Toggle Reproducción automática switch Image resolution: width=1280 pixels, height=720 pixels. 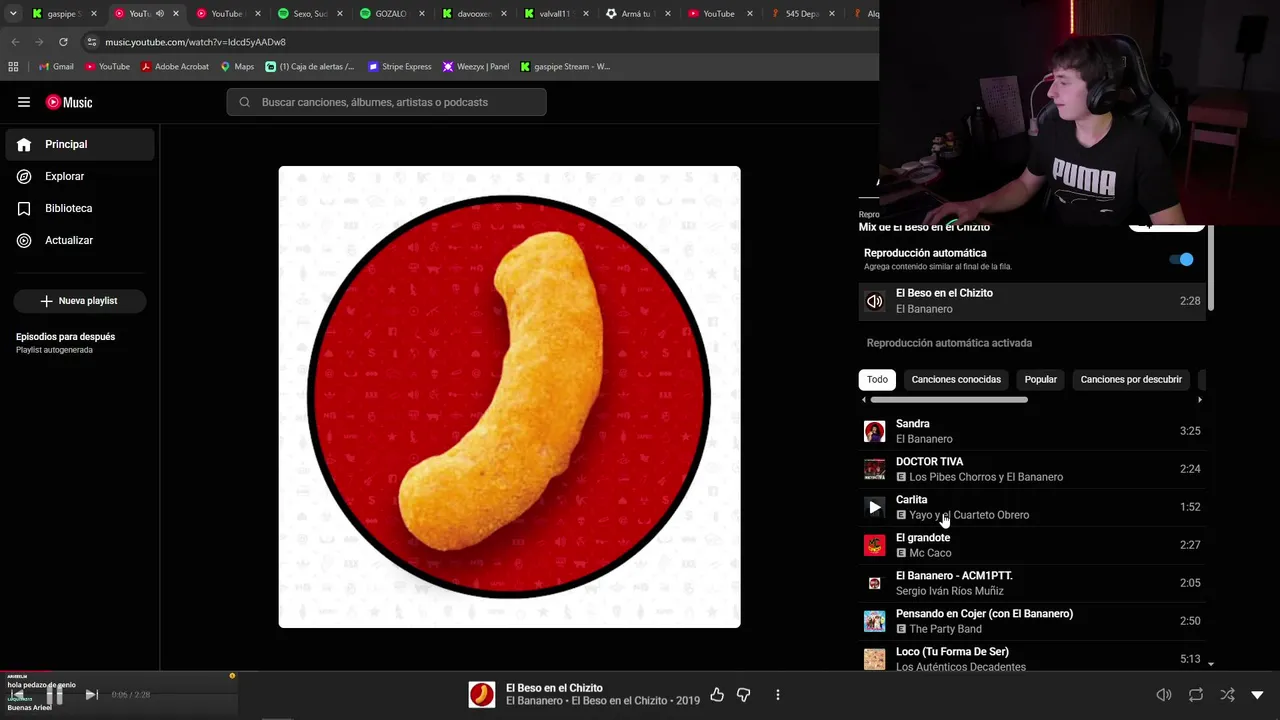[x=1182, y=260]
